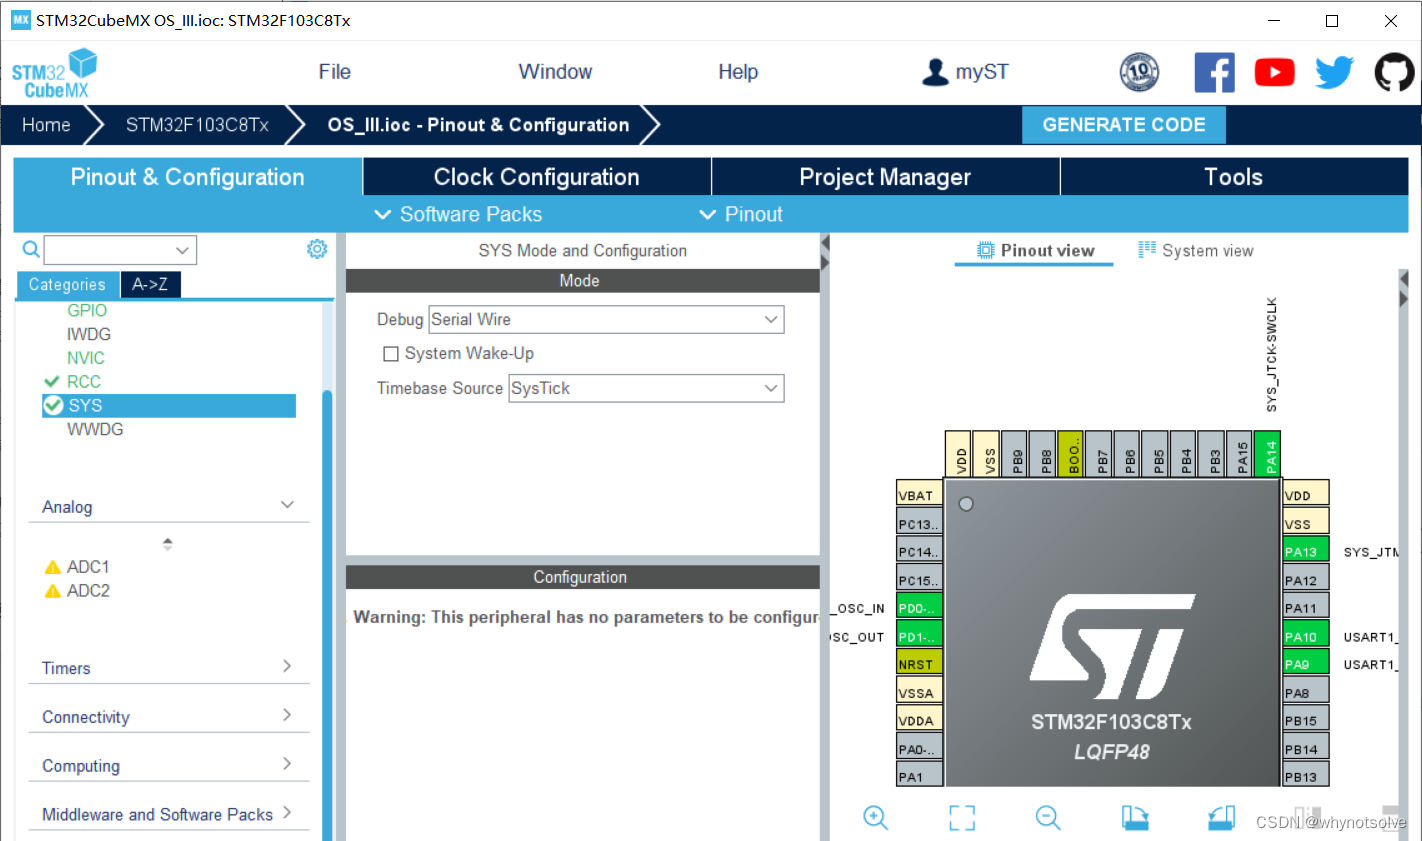Fit the pinout view to window
Viewport: 1422px width, 841px height.
point(962,817)
